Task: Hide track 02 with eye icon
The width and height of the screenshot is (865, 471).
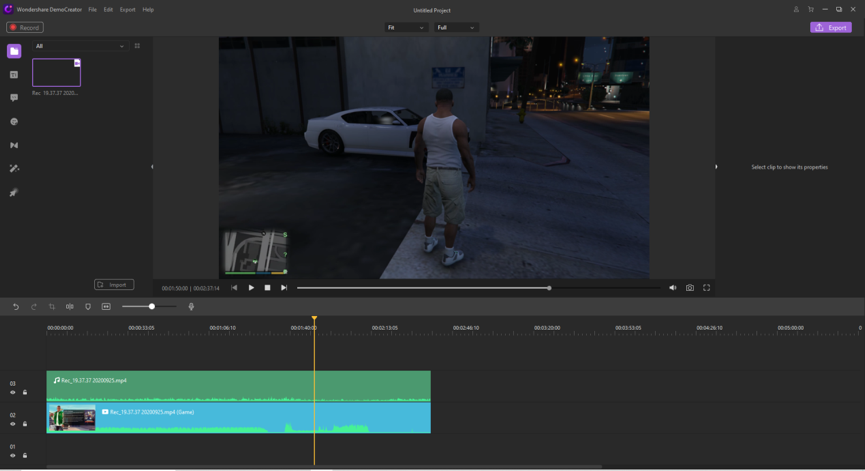Action: [x=13, y=424]
